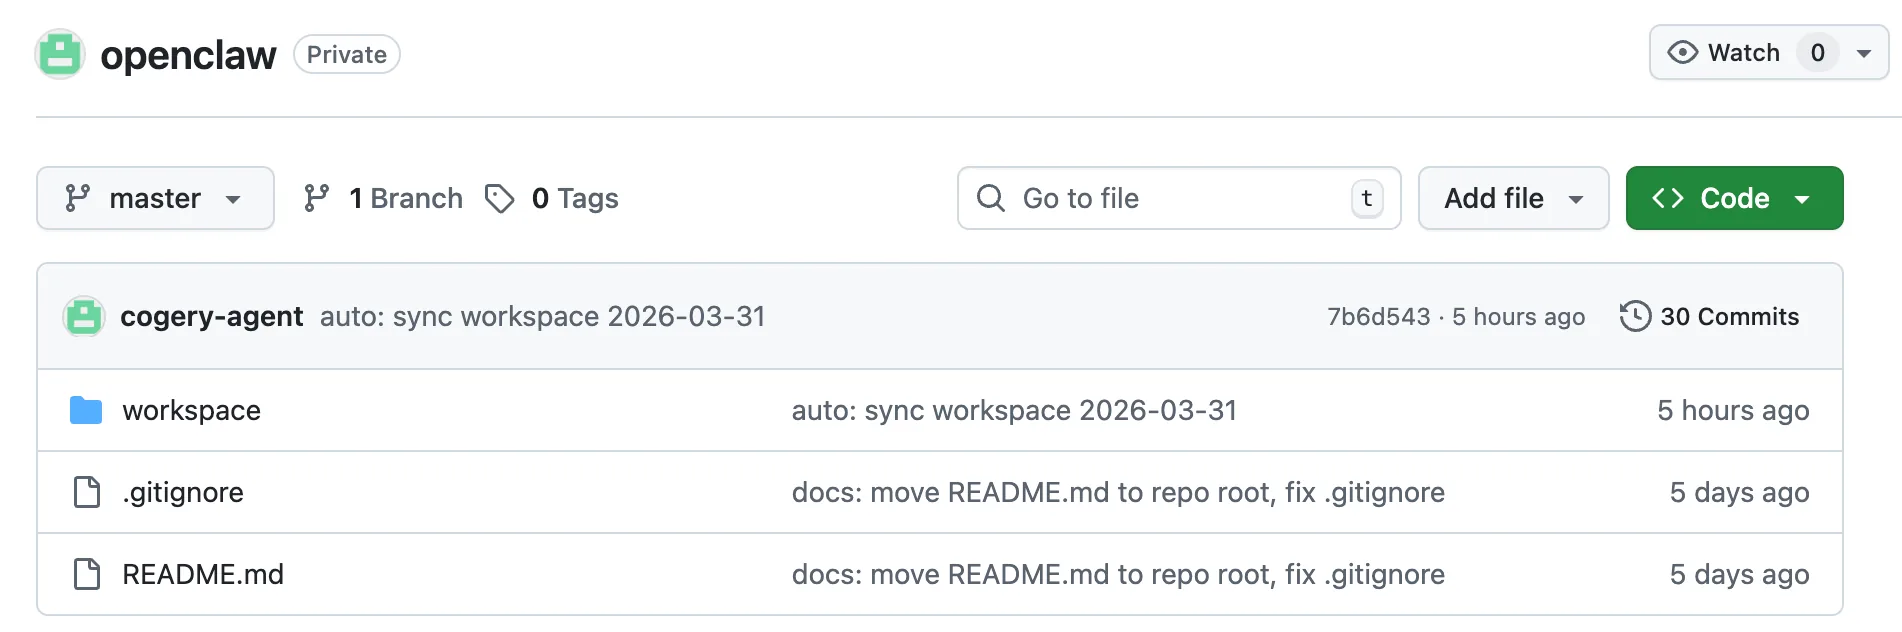1902x632 pixels.
Task: Expand the Watch options dropdown arrow
Action: point(1864,53)
